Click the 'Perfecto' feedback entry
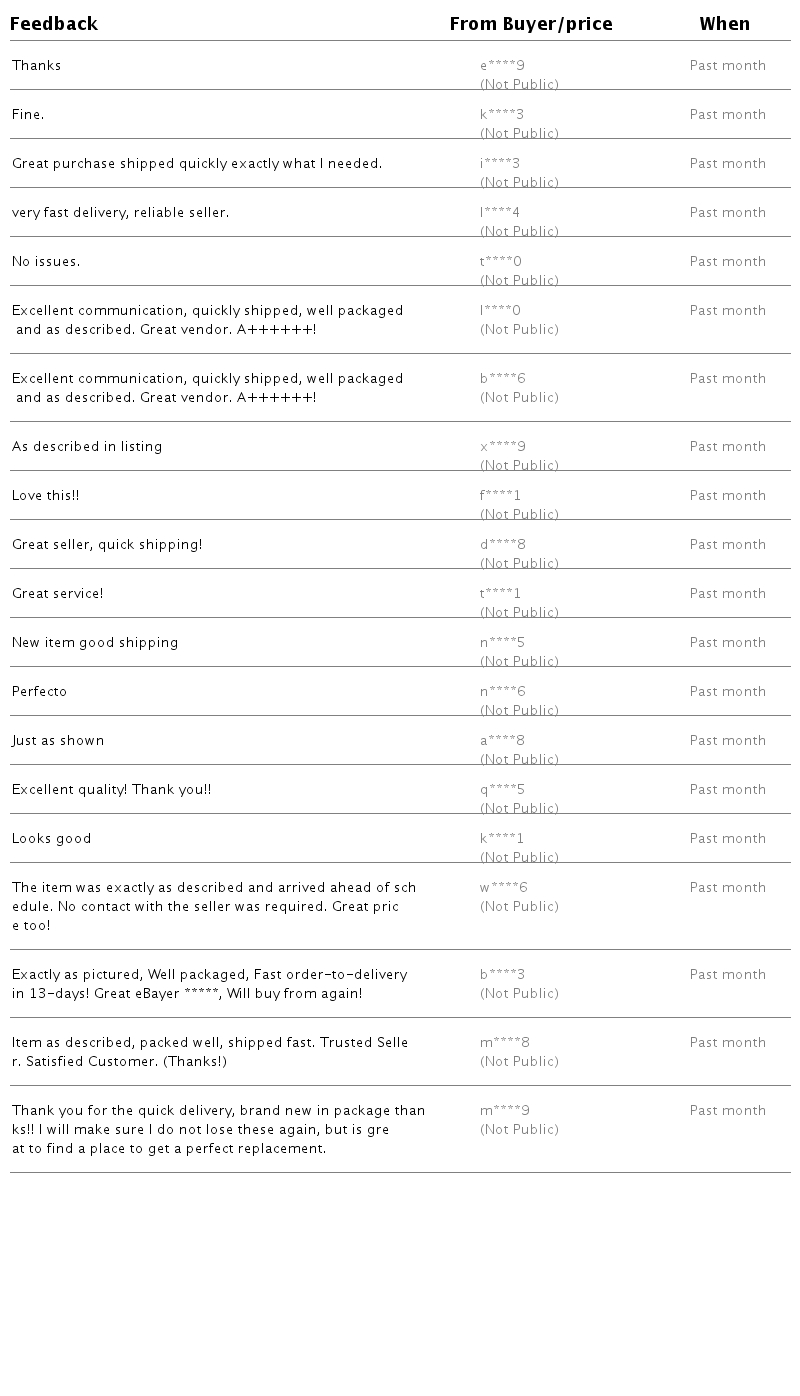 [x=40, y=692]
